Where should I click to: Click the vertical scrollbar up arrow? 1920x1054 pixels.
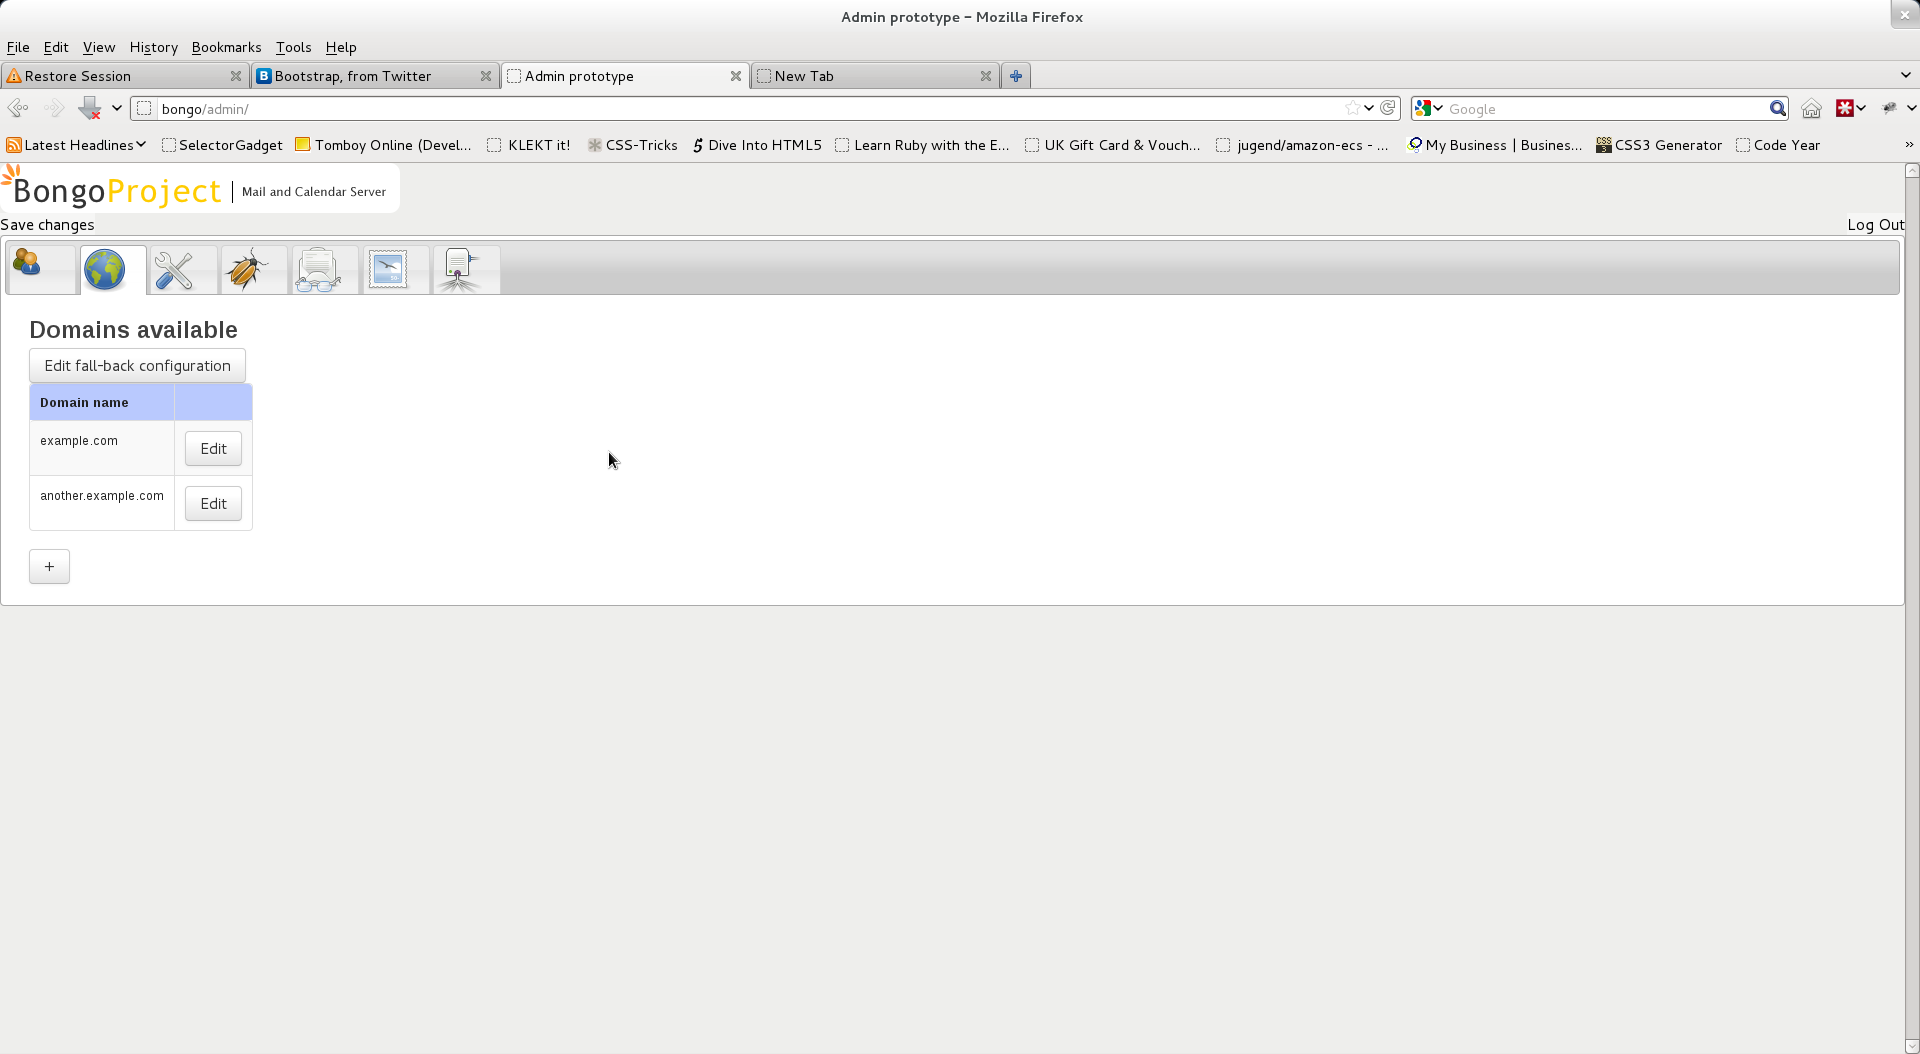click(1912, 171)
